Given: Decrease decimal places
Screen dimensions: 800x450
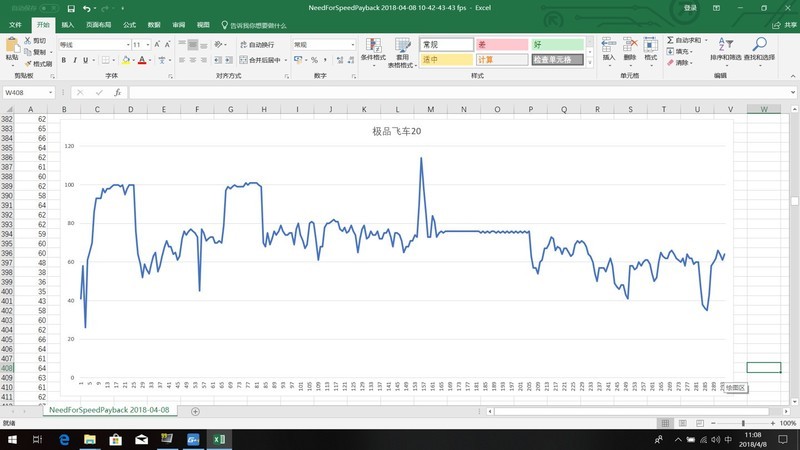Looking at the screenshot, I should pos(351,60).
